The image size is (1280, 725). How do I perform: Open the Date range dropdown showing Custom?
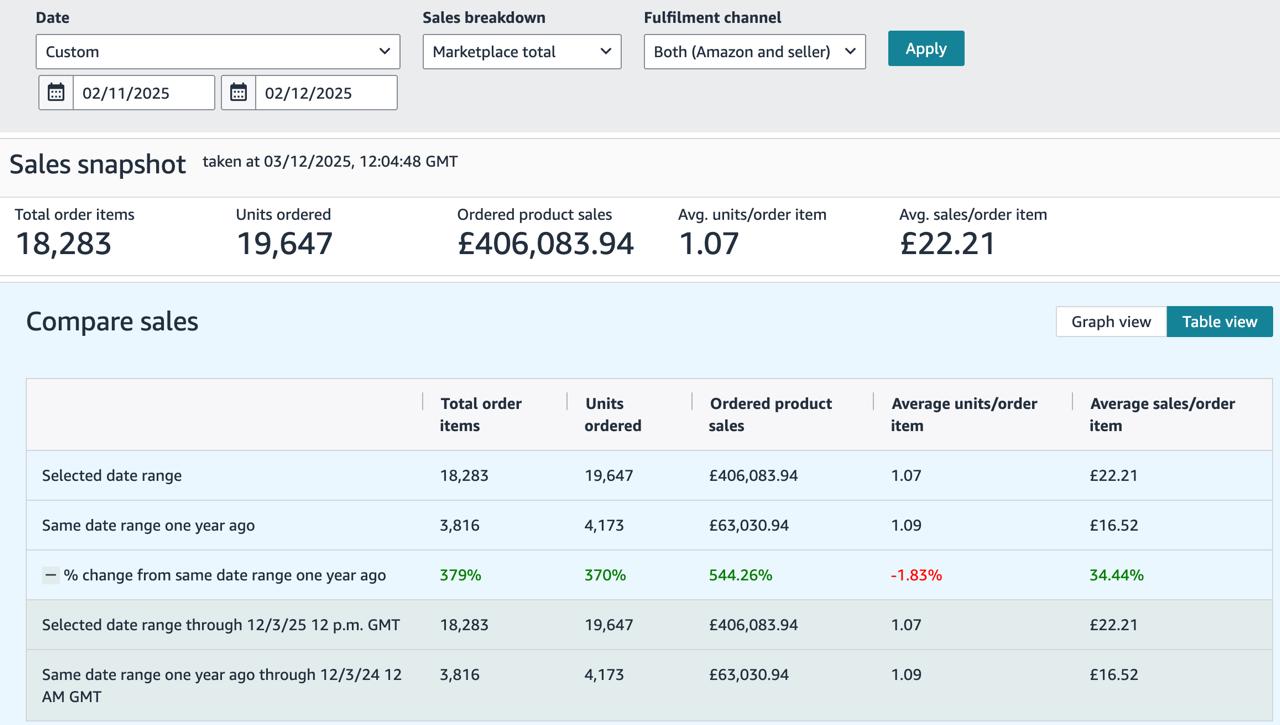pyautogui.click(x=217, y=52)
